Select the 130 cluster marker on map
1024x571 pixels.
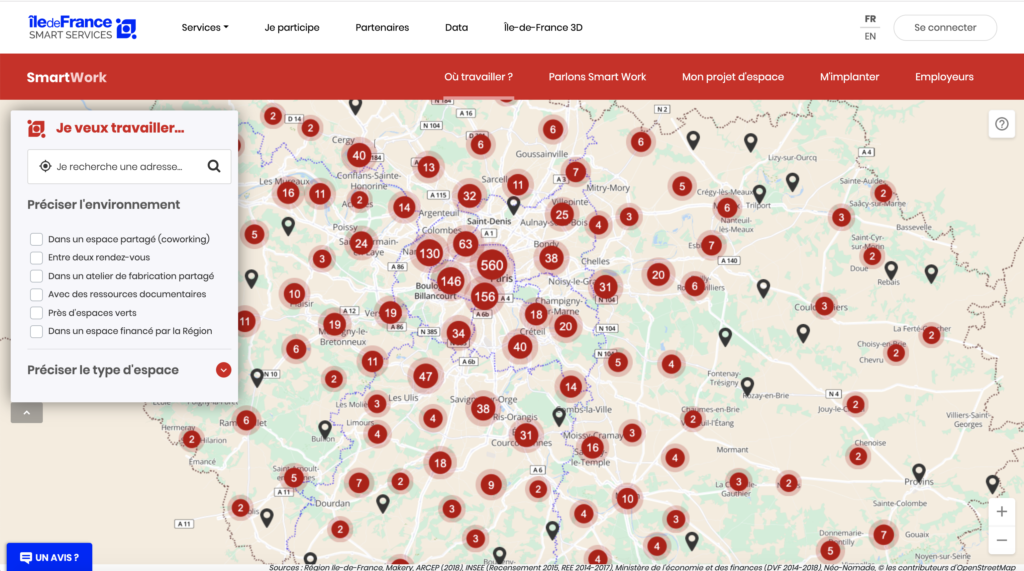[429, 254]
